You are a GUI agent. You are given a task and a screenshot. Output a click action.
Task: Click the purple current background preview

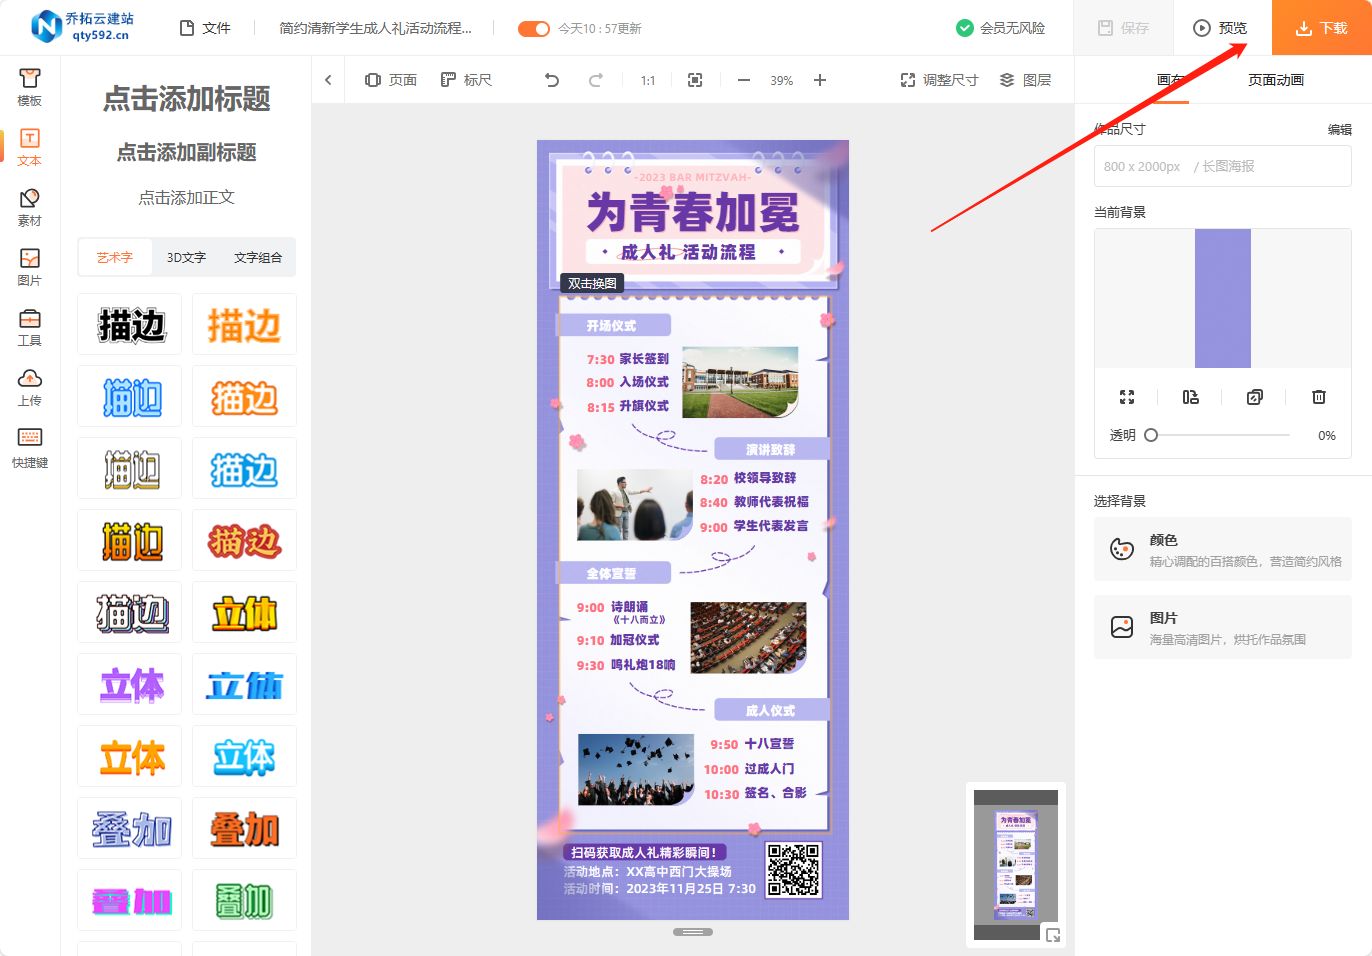point(1223,298)
